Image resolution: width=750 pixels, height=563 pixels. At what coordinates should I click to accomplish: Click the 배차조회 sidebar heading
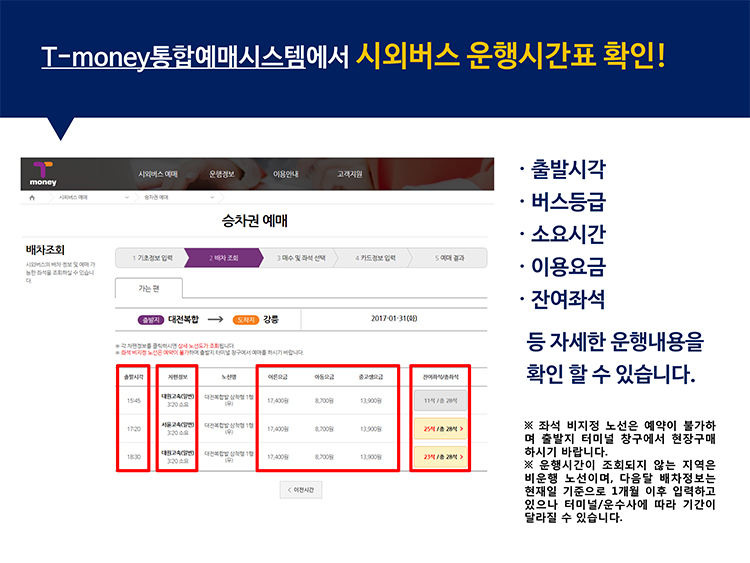[x=45, y=250]
